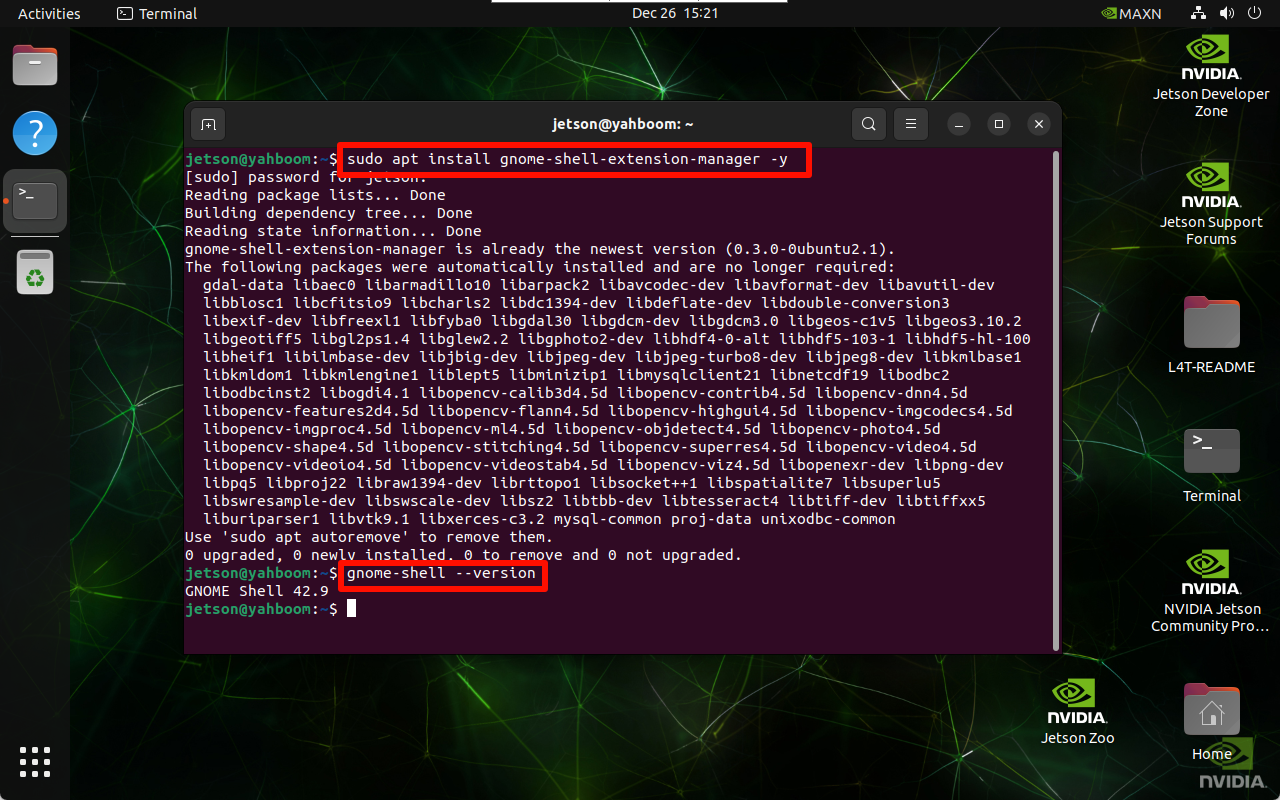Open the terminal search
Image resolution: width=1280 pixels, height=800 pixels.
[868, 124]
